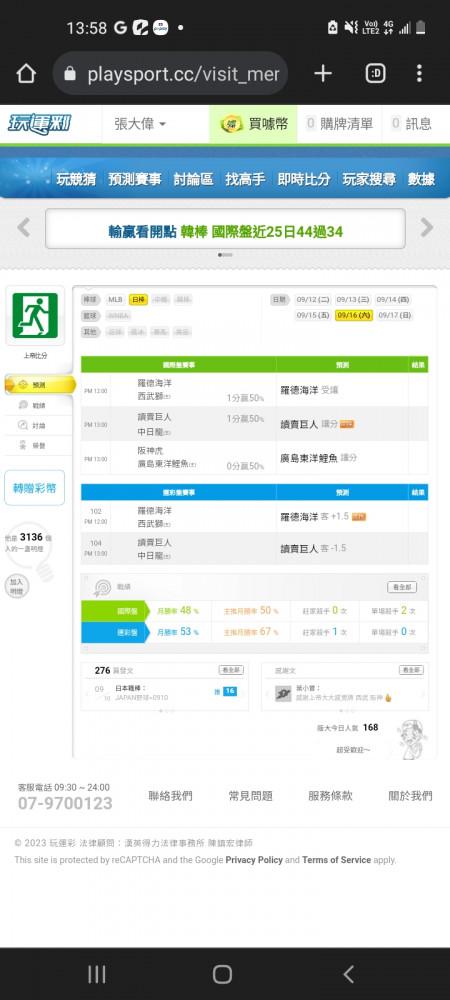Open the tab switcher icon
The width and height of the screenshot is (450, 1000).
pyautogui.click(x=375, y=74)
